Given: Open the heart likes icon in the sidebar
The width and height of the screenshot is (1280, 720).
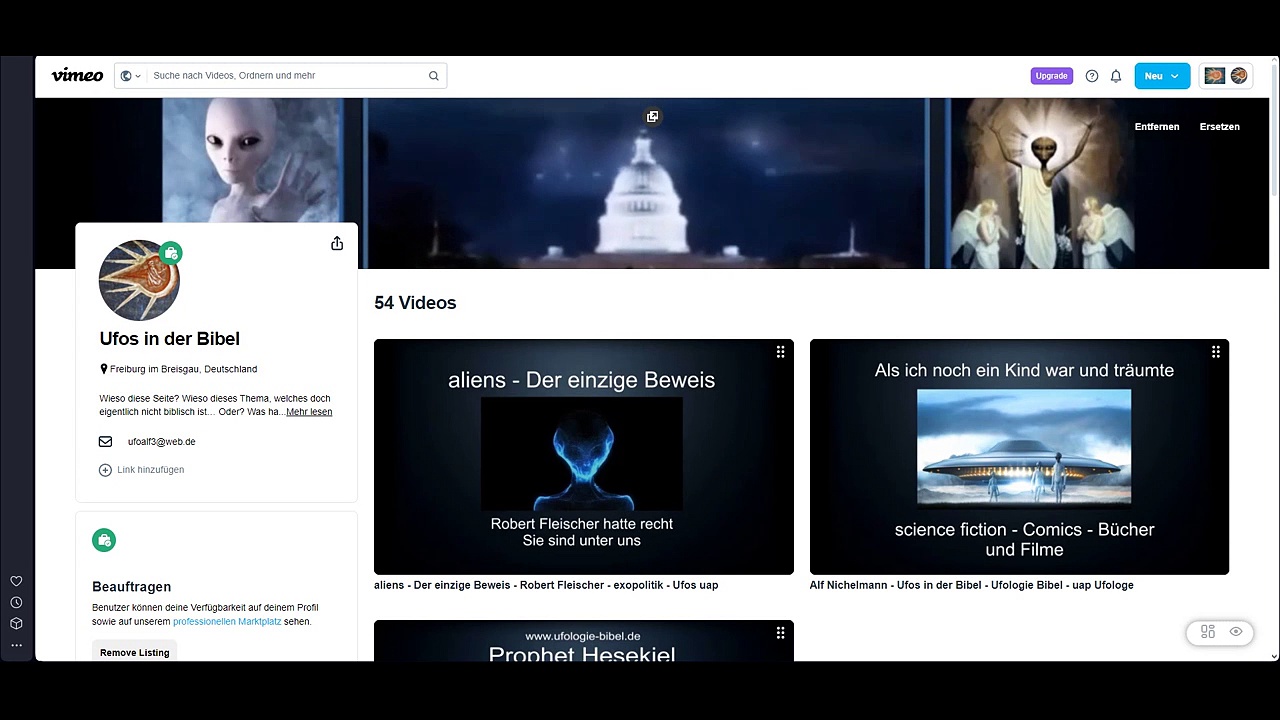Looking at the screenshot, I should (16, 581).
